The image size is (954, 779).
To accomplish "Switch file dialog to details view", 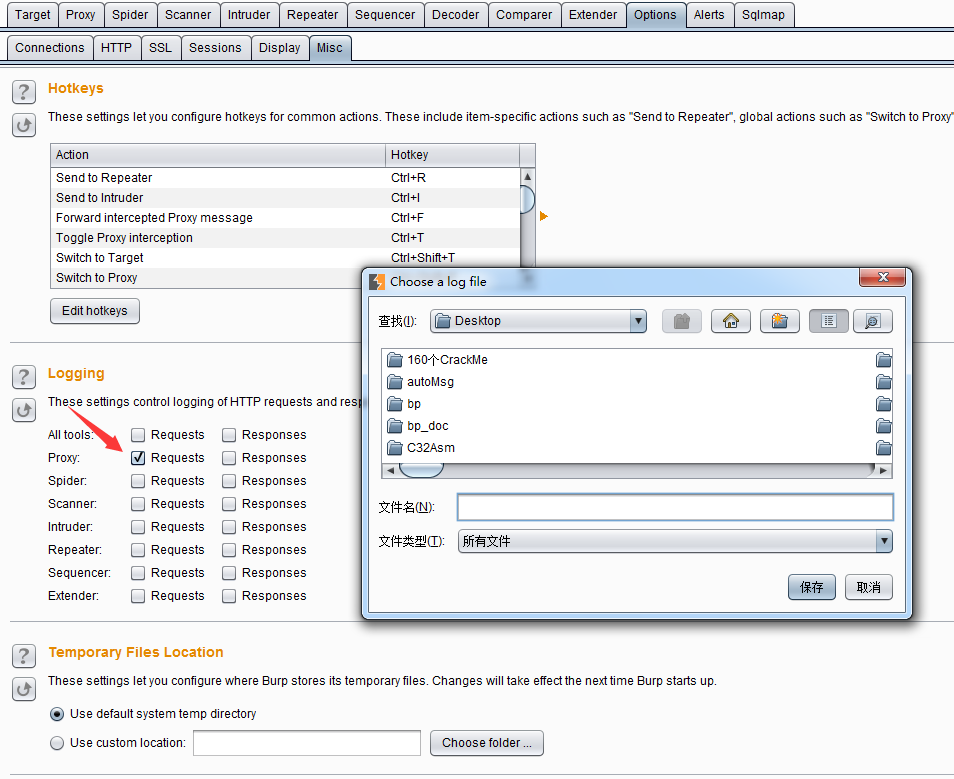I will click(872, 321).
